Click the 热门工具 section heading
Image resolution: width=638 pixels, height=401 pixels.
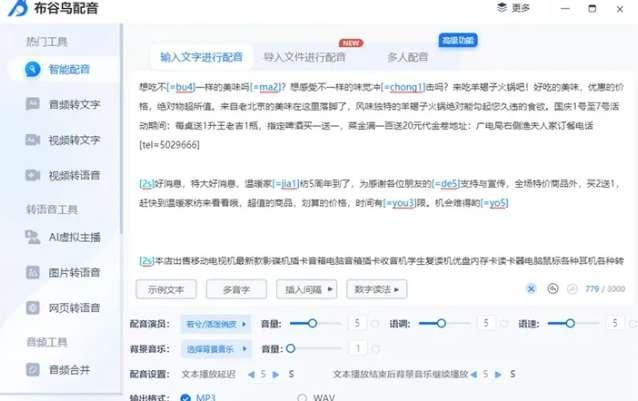tap(47, 41)
